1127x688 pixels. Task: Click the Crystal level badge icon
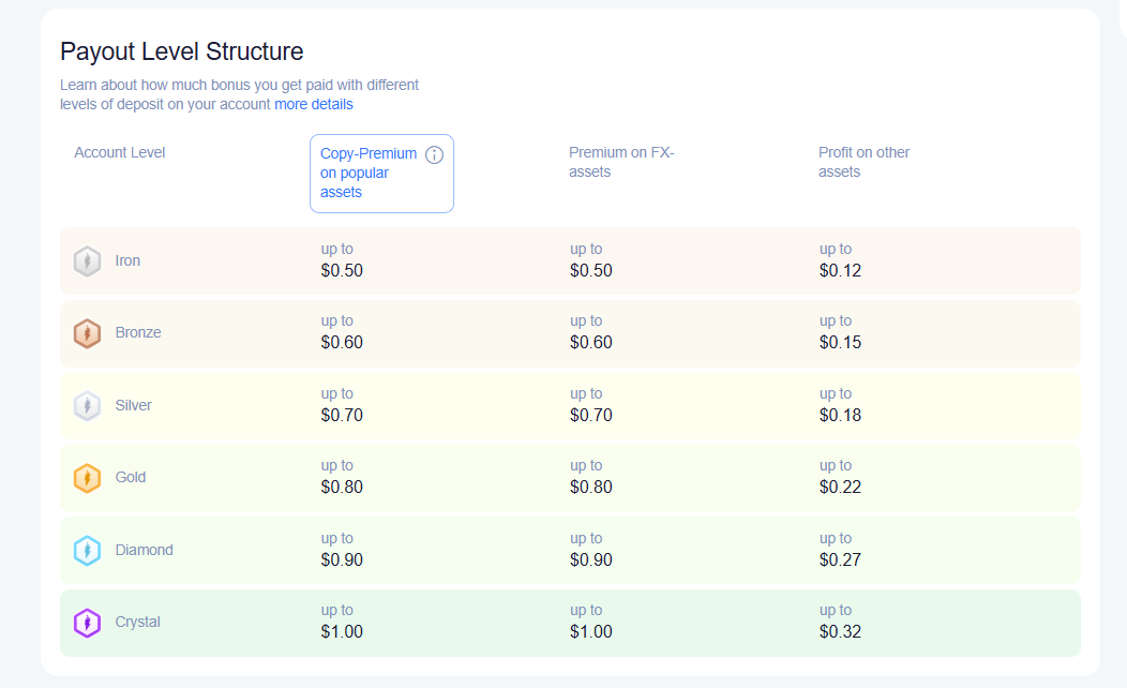pyautogui.click(x=87, y=623)
